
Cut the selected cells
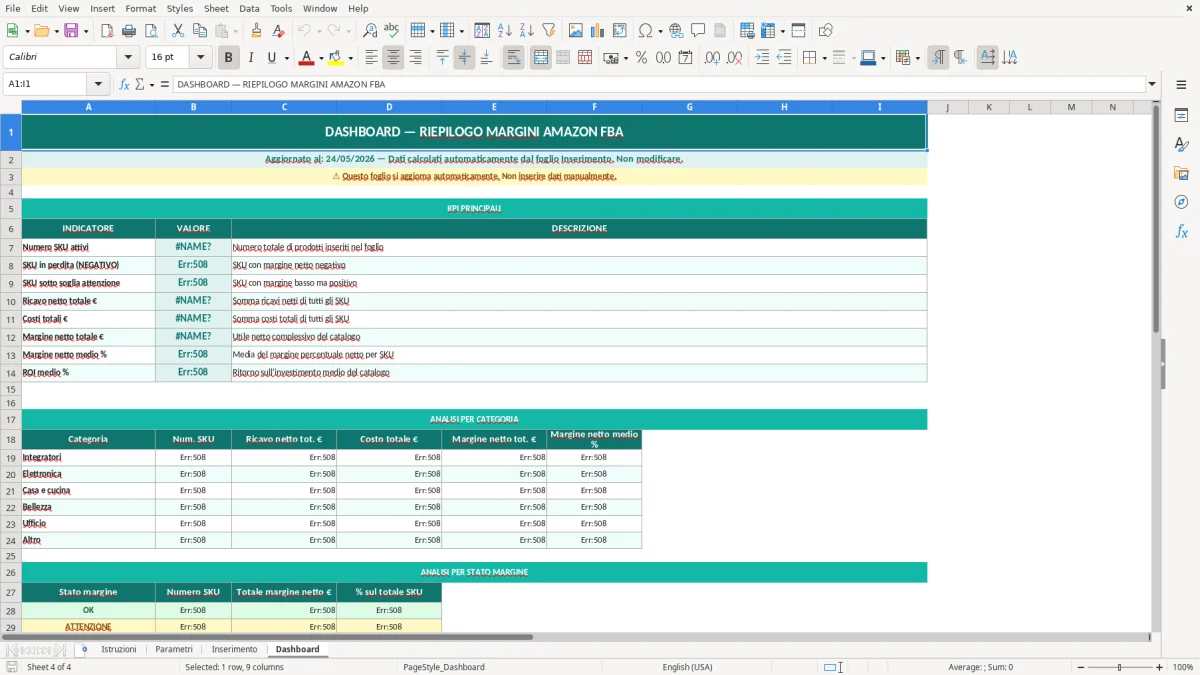point(177,31)
